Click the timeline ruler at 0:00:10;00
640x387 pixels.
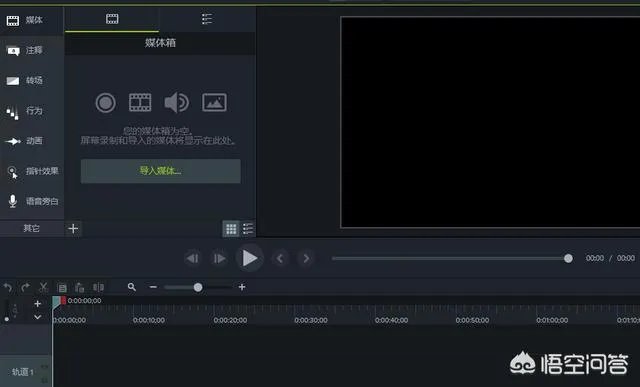[x=149, y=320]
